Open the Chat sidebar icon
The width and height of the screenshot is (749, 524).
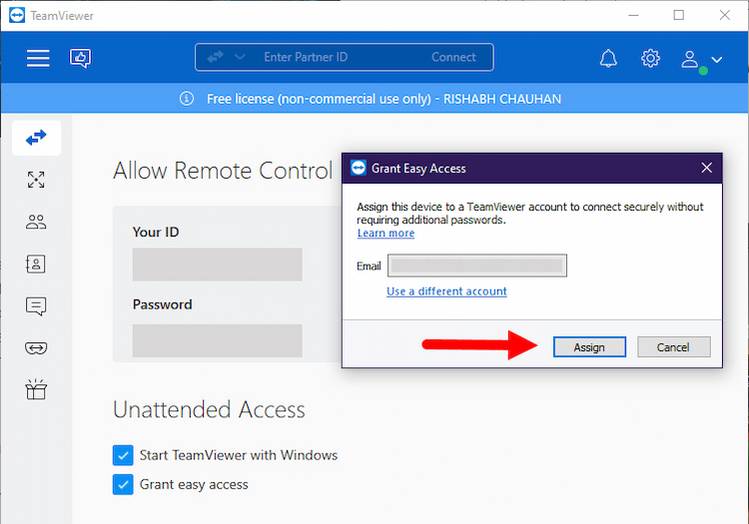(36, 306)
